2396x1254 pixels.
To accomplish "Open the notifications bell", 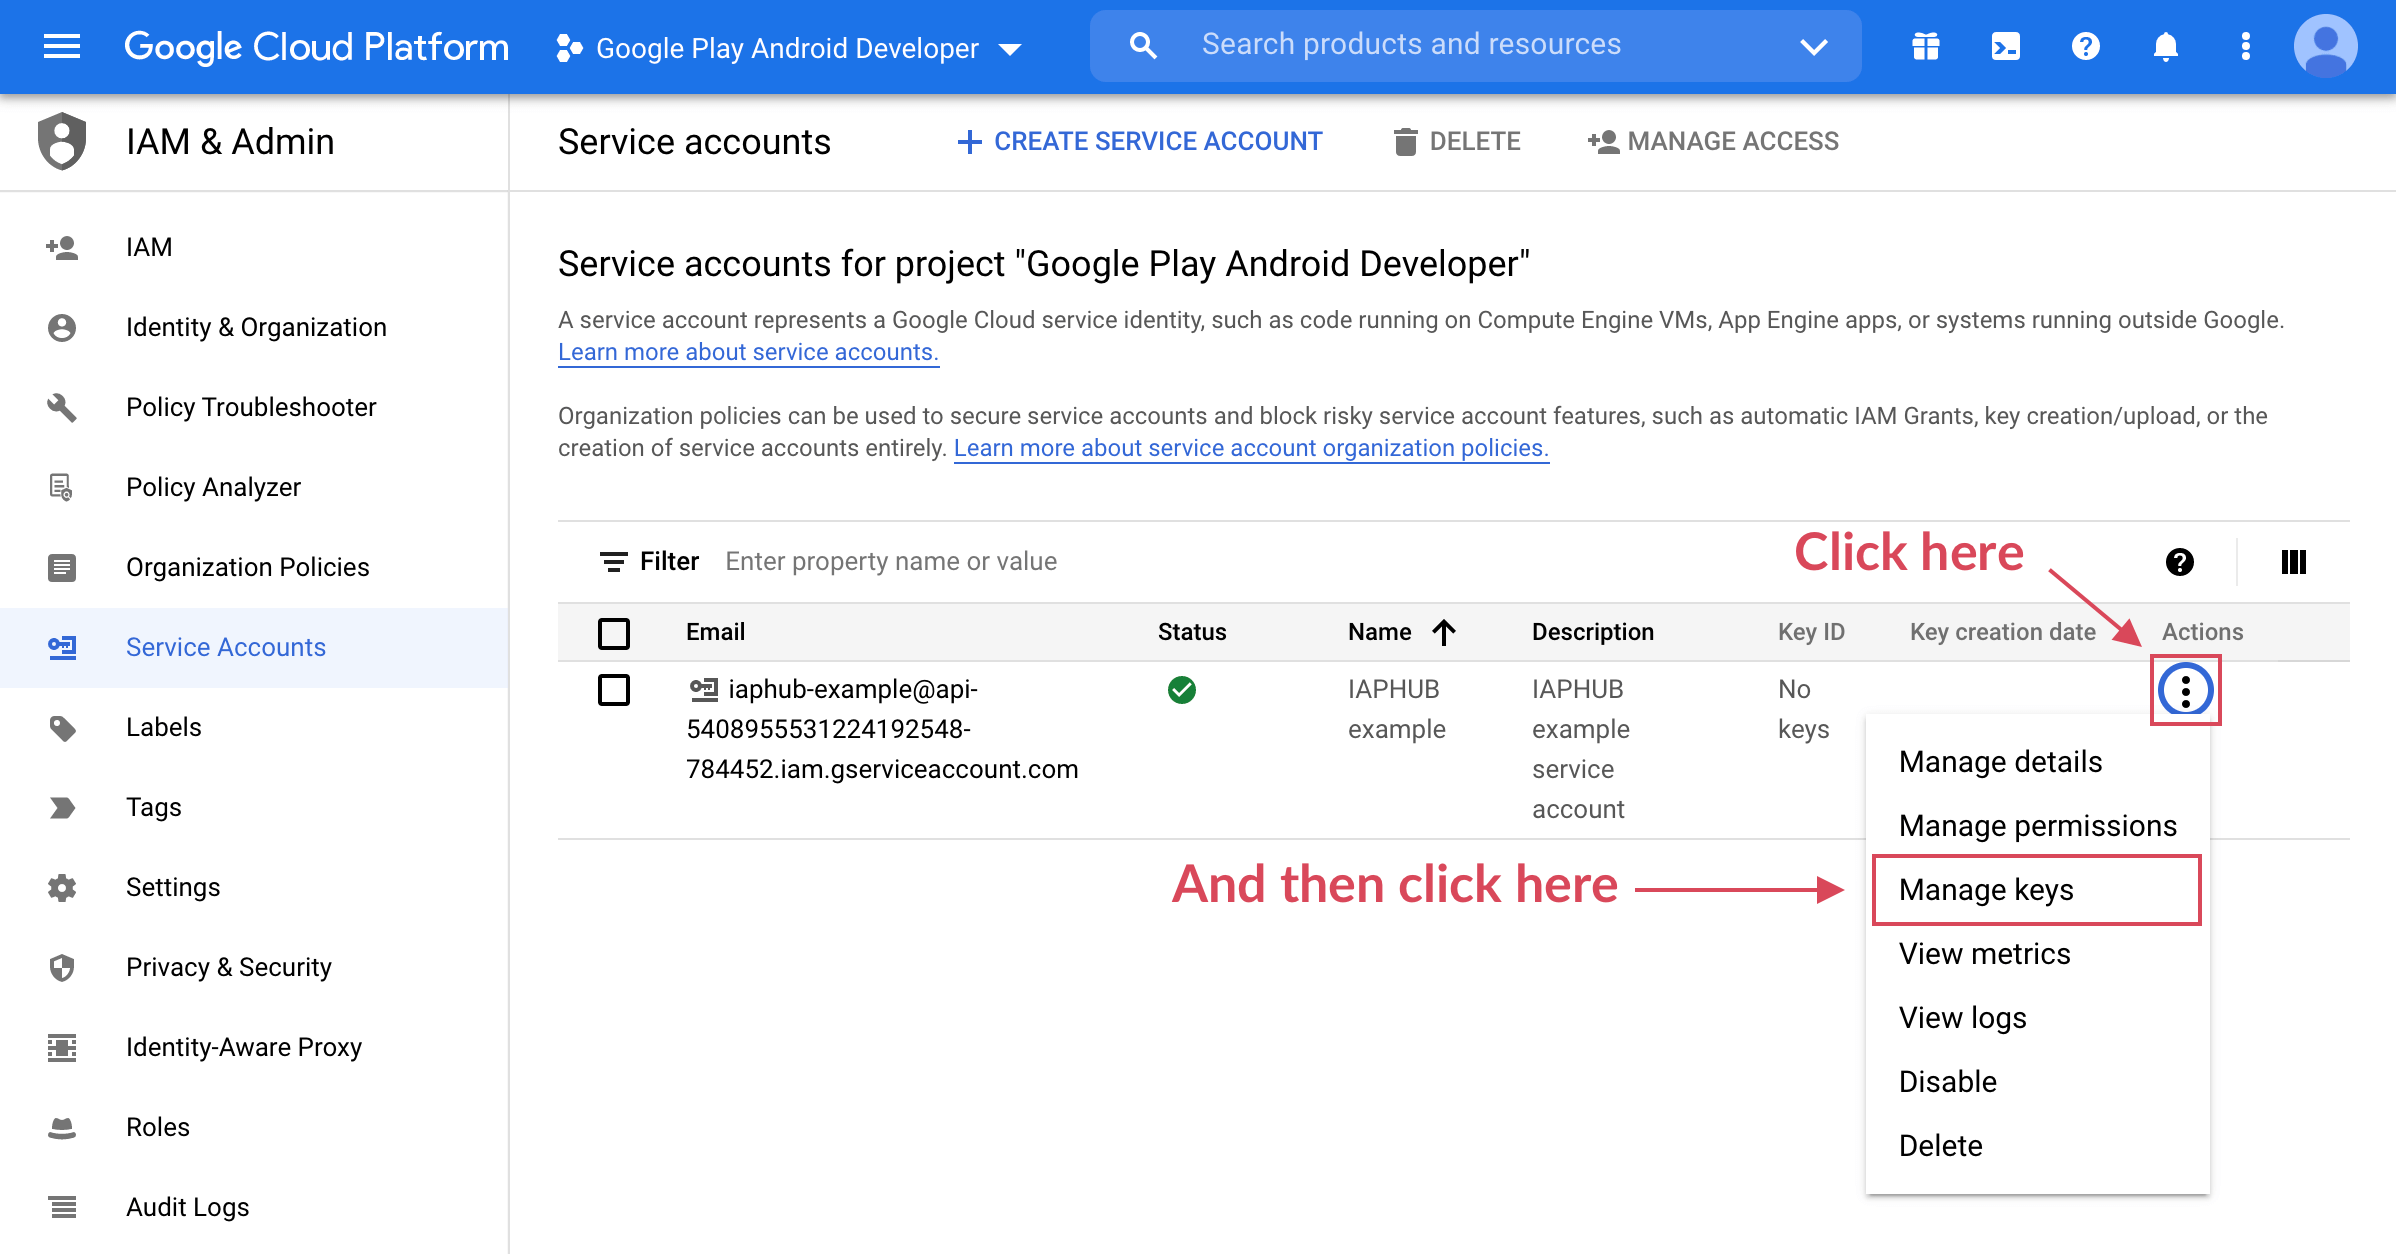I will [x=2165, y=47].
